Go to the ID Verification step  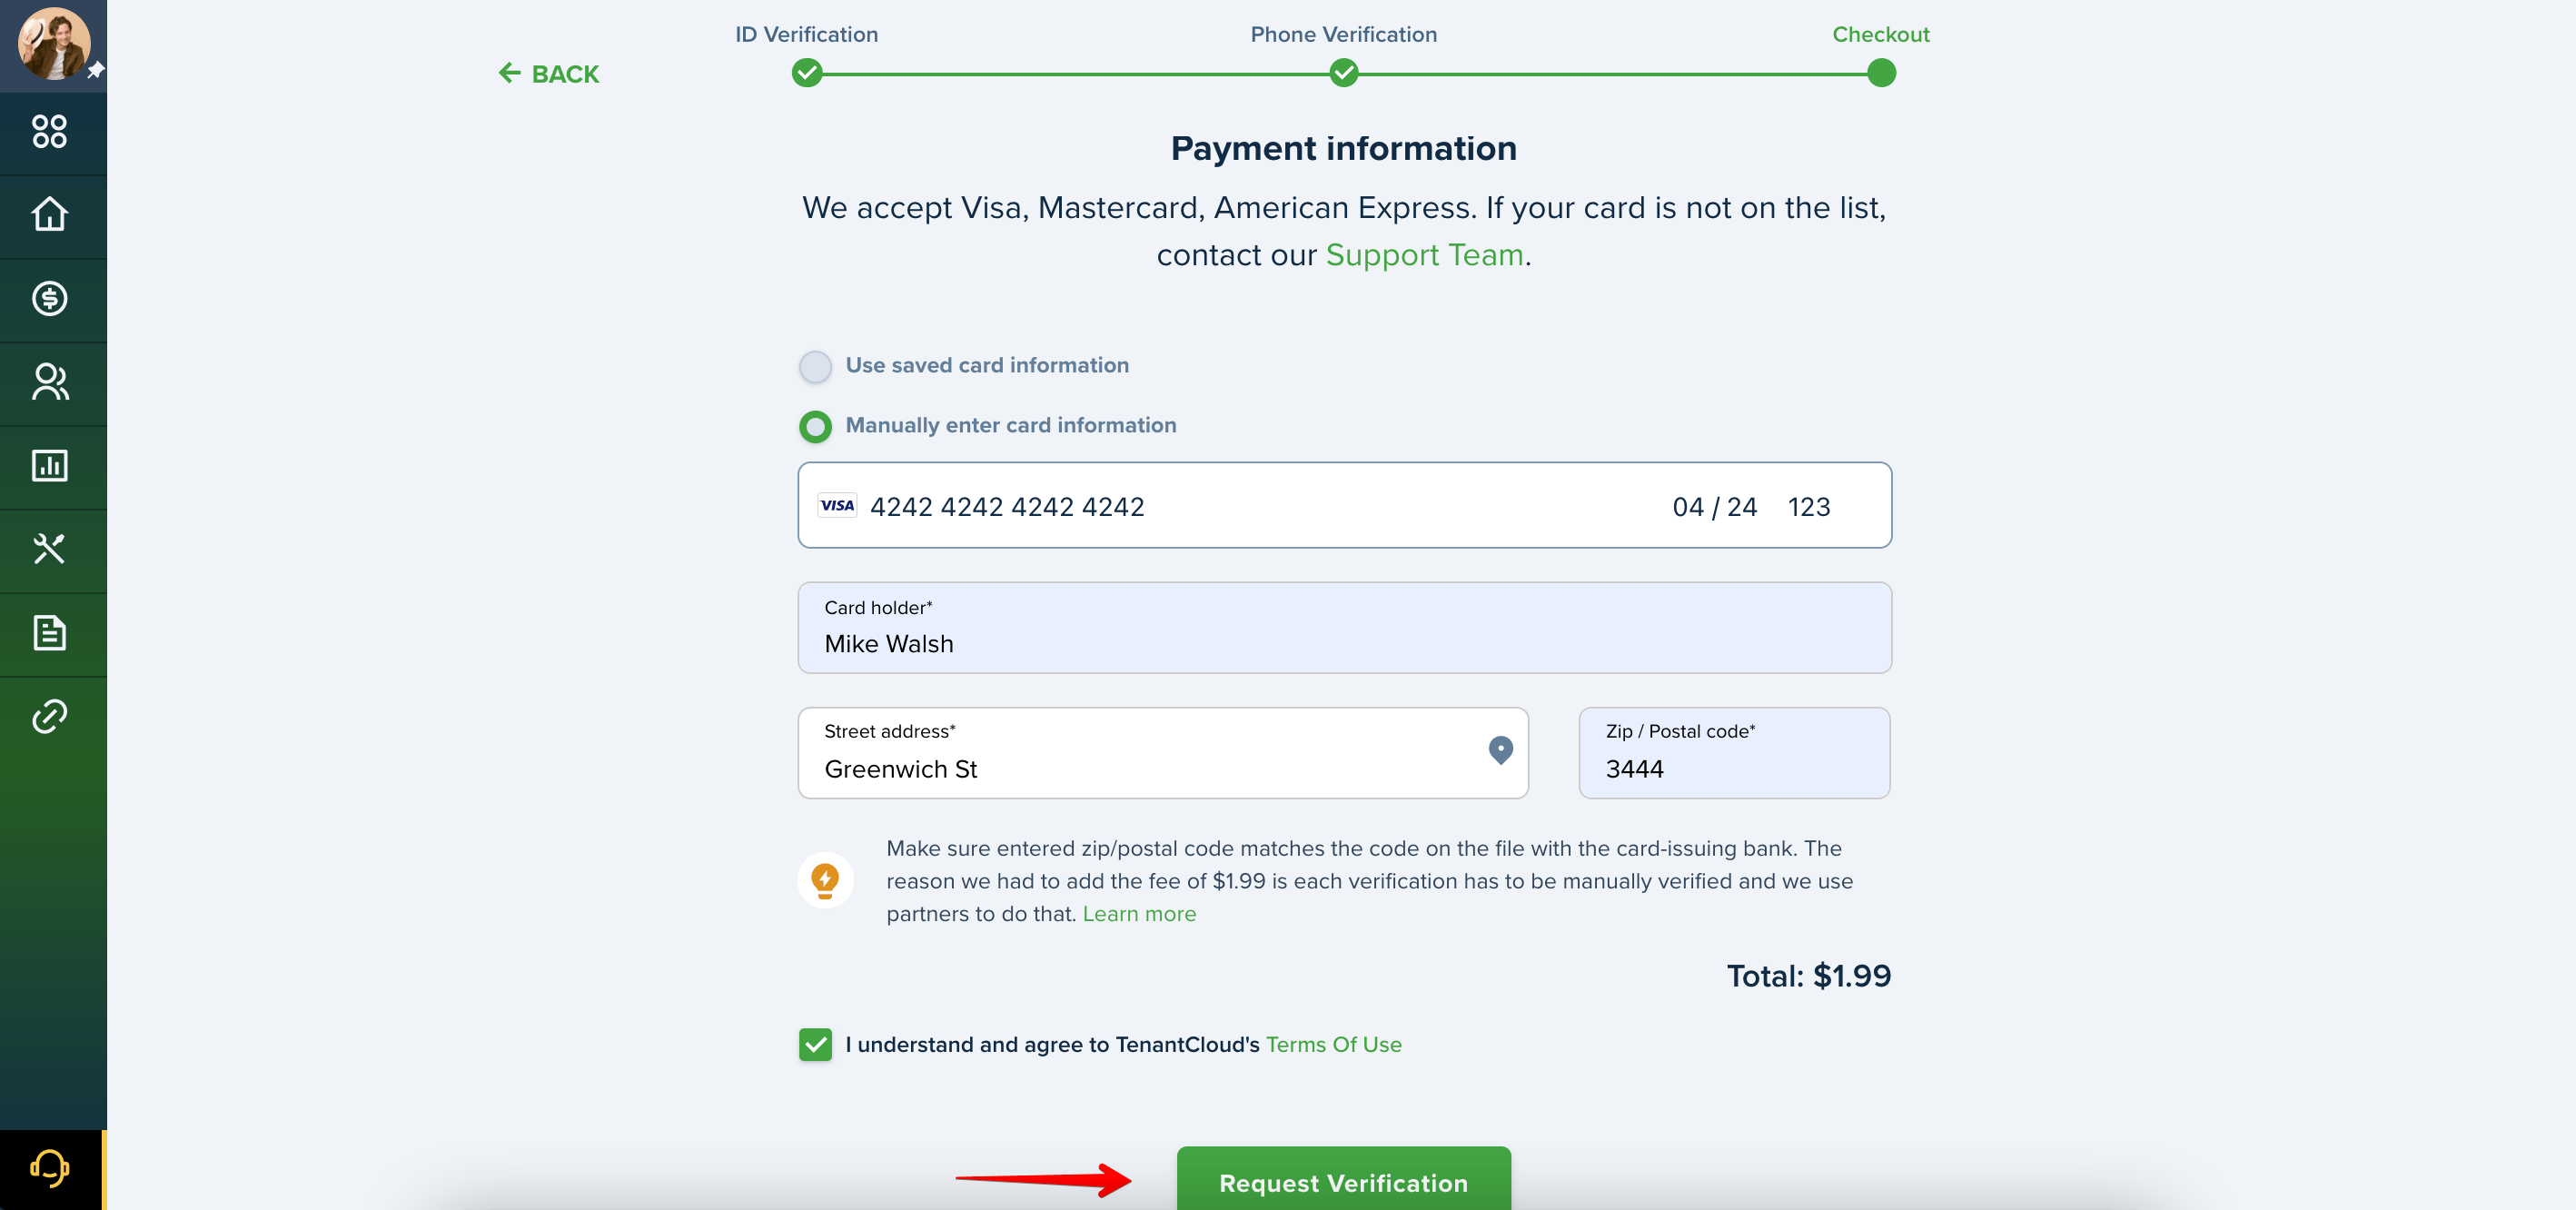click(x=807, y=73)
